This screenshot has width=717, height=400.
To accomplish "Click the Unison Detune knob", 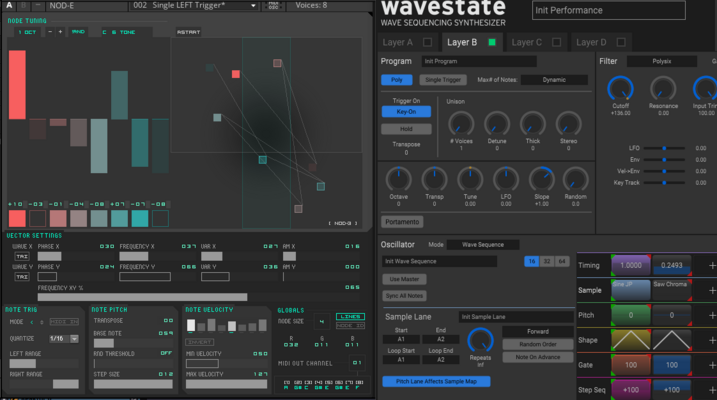I will tap(497, 124).
